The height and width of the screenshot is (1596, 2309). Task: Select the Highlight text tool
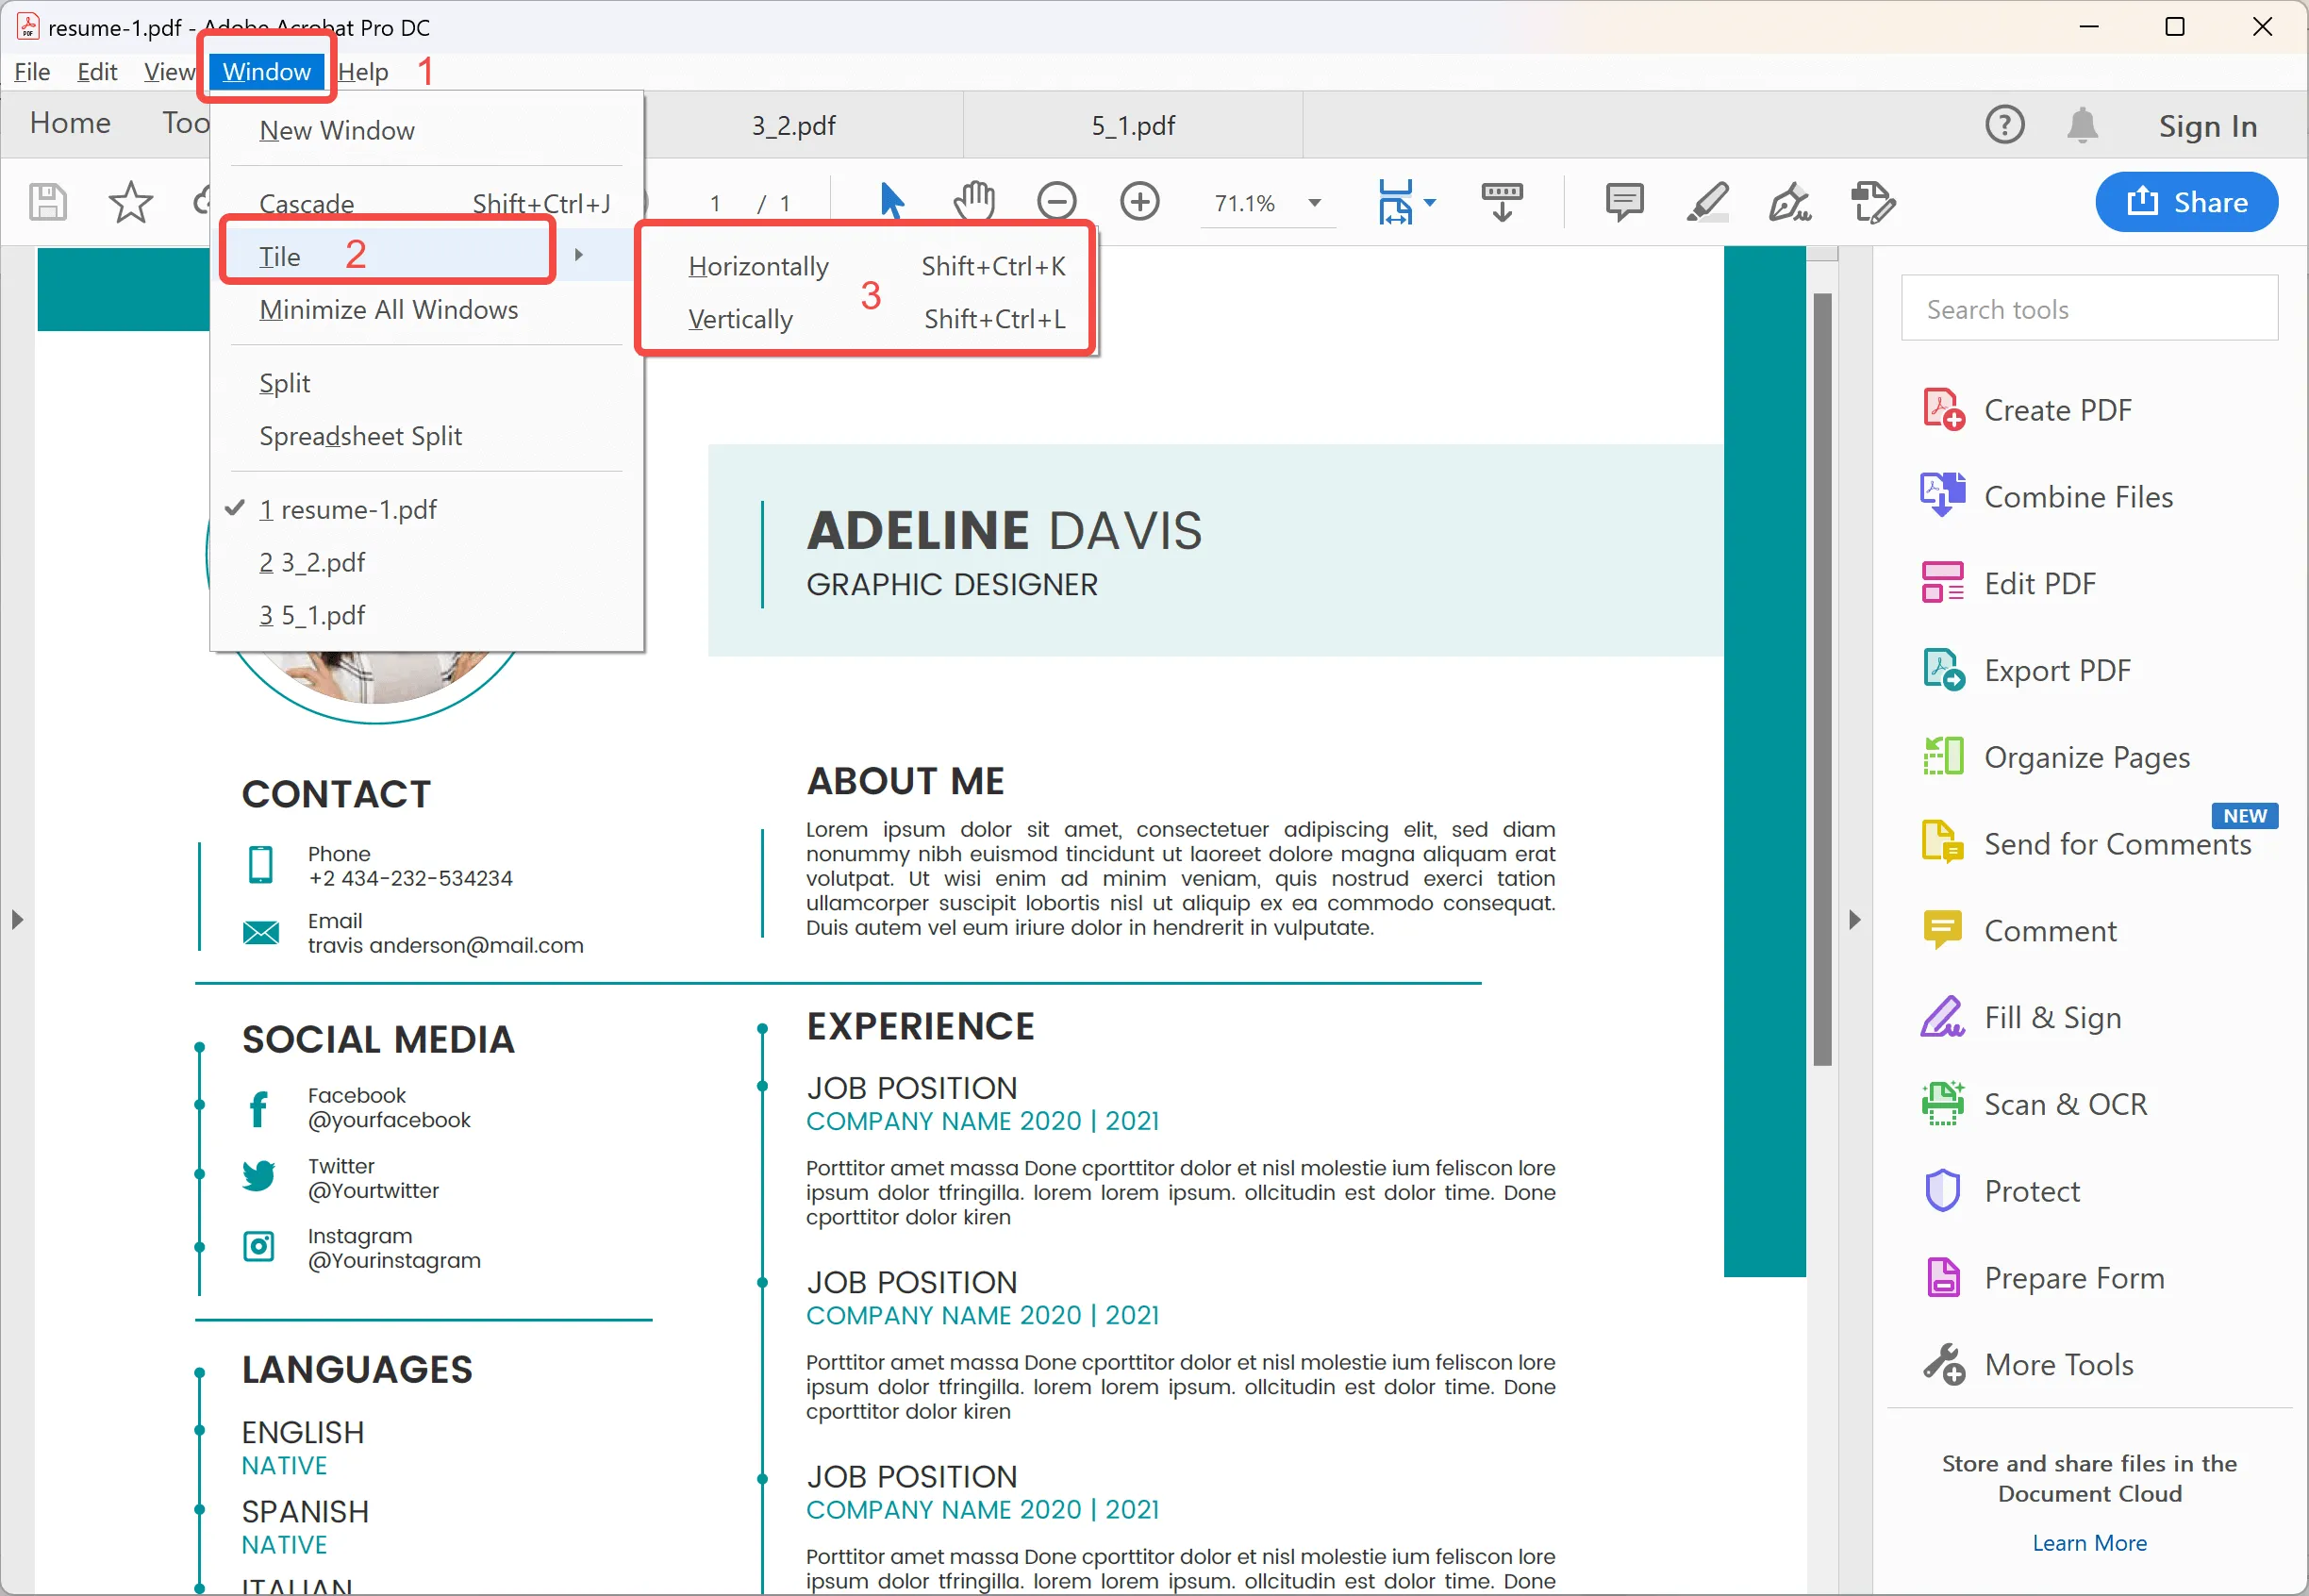click(1707, 202)
